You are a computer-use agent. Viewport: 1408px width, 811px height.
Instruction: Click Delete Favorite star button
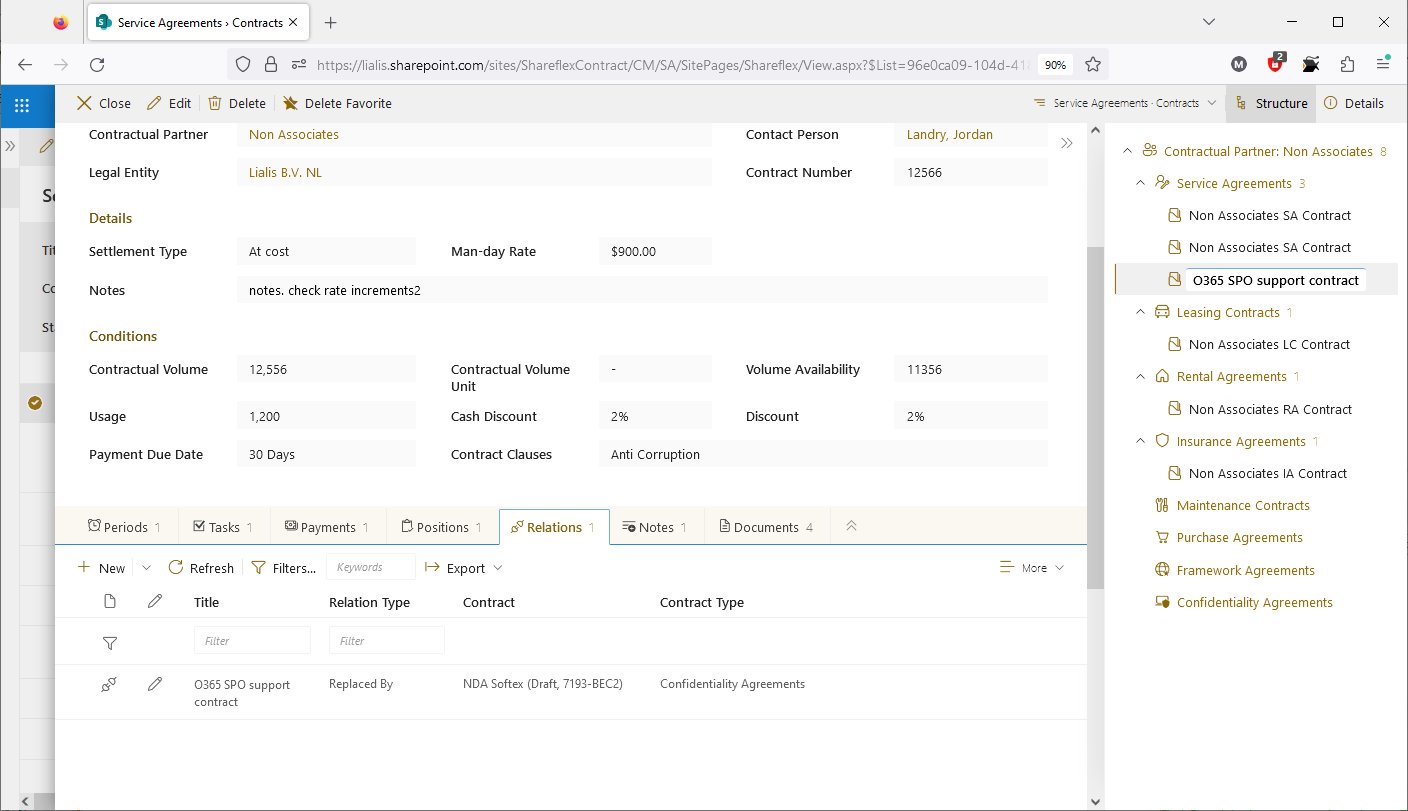click(337, 103)
